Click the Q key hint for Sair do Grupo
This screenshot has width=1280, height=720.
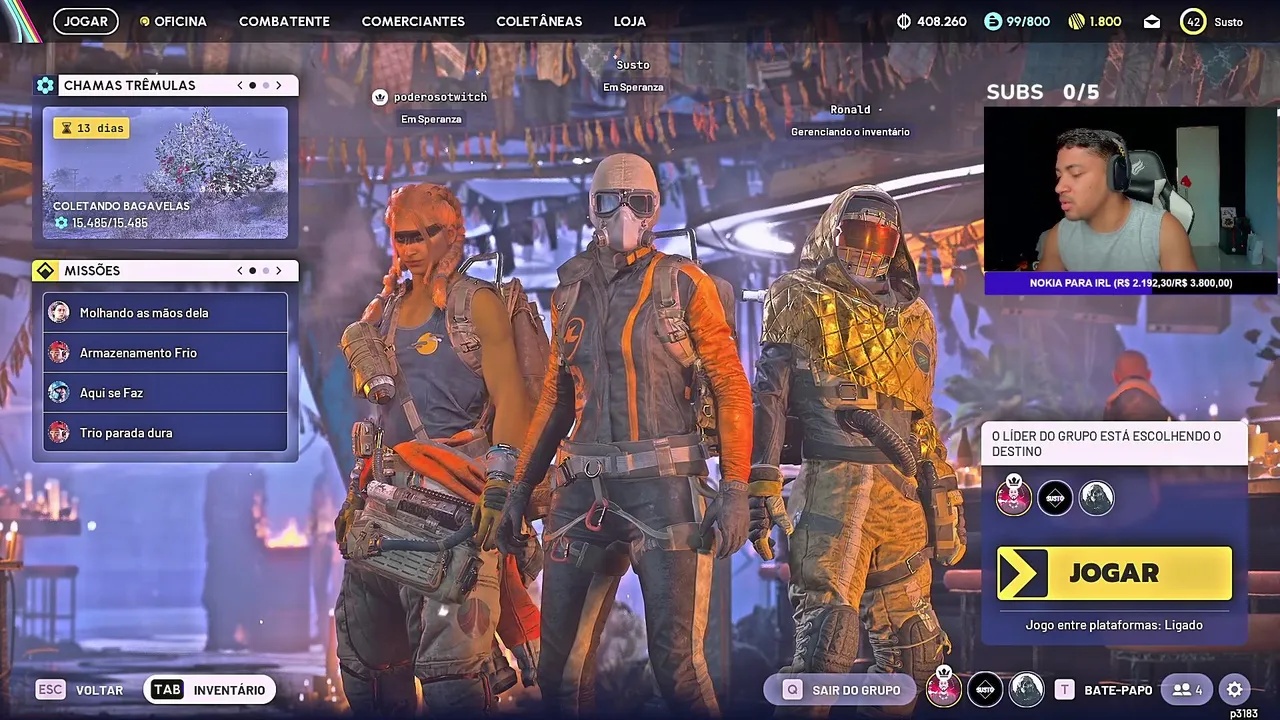[793, 690]
